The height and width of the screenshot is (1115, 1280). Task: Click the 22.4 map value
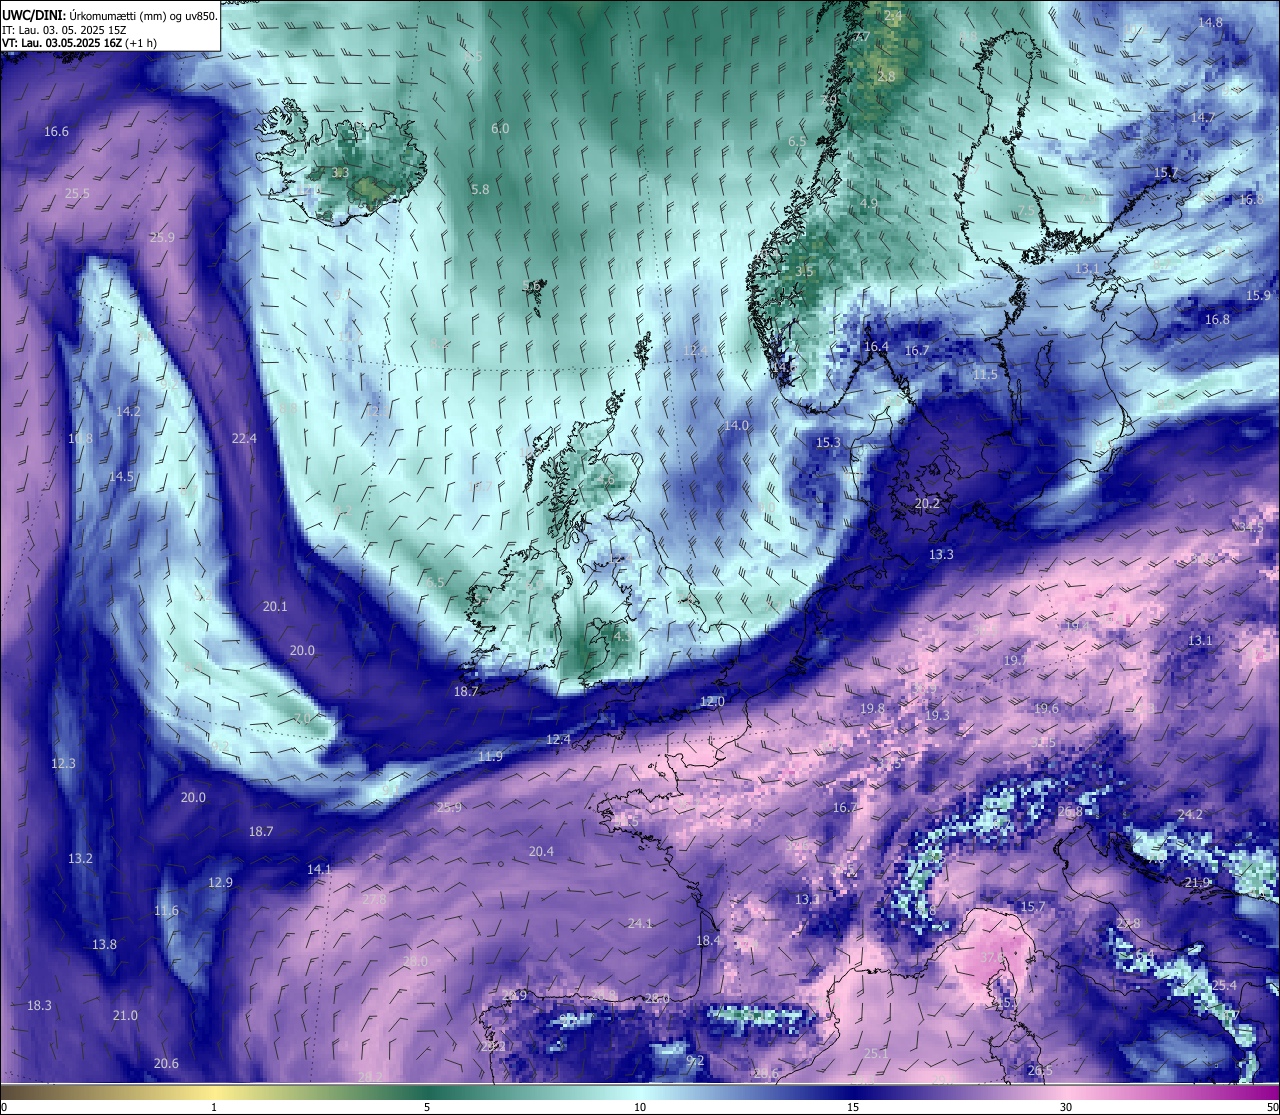(x=244, y=439)
